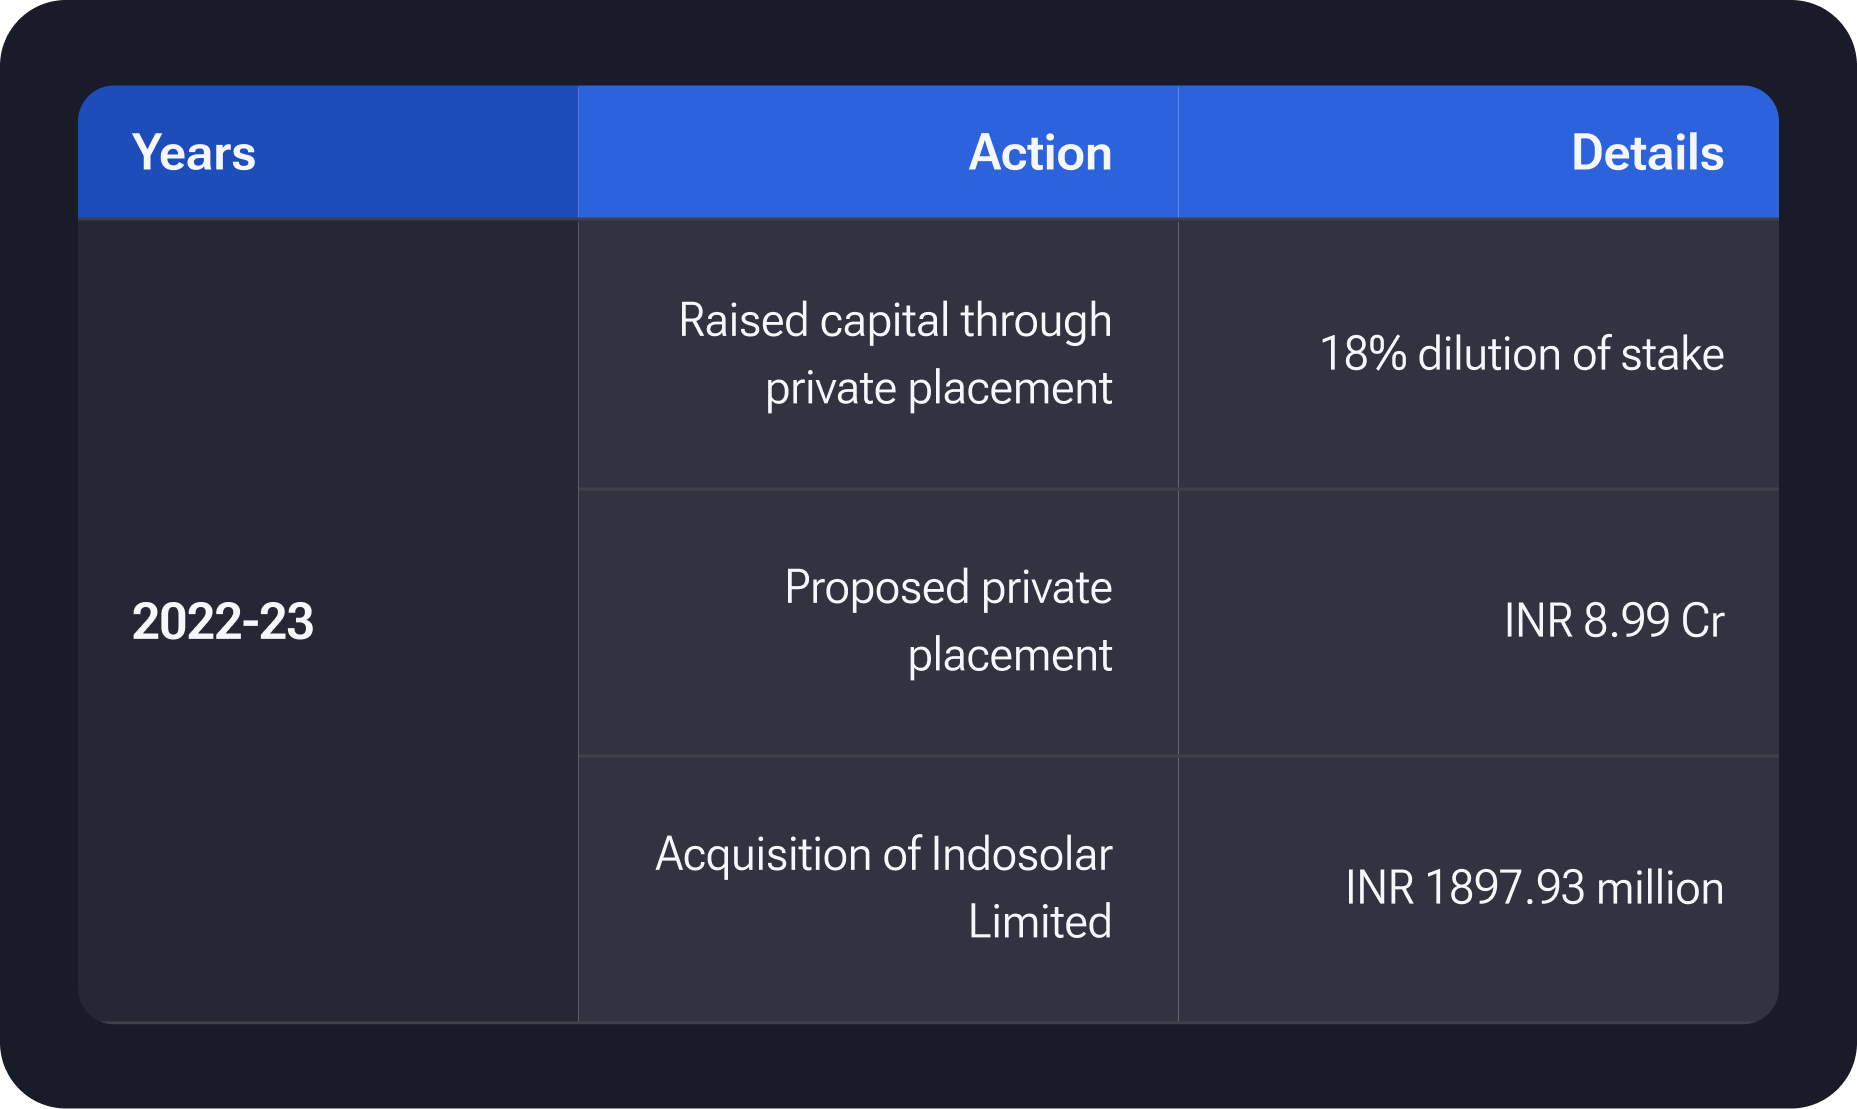This screenshot has width=1857, height=1109.
Task: Click the word "stake" in the first Details row
Action: tap(1672, 354)
